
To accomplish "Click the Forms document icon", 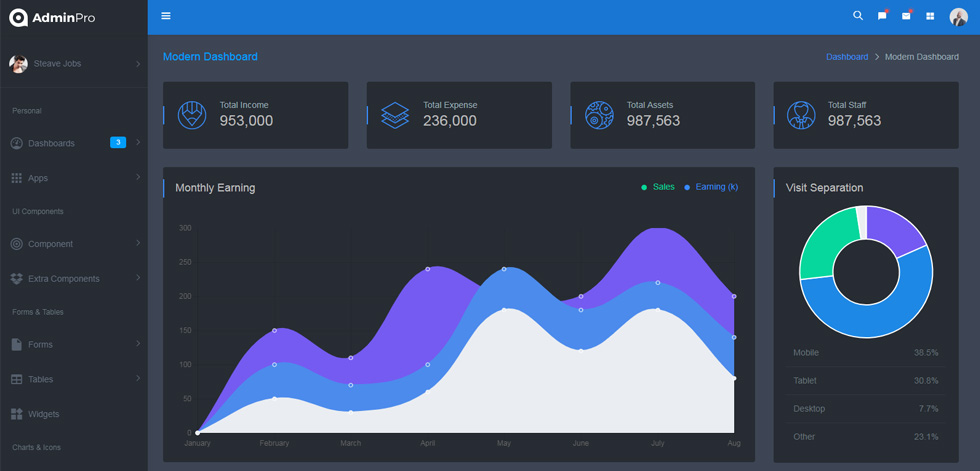I will (17, 344).
